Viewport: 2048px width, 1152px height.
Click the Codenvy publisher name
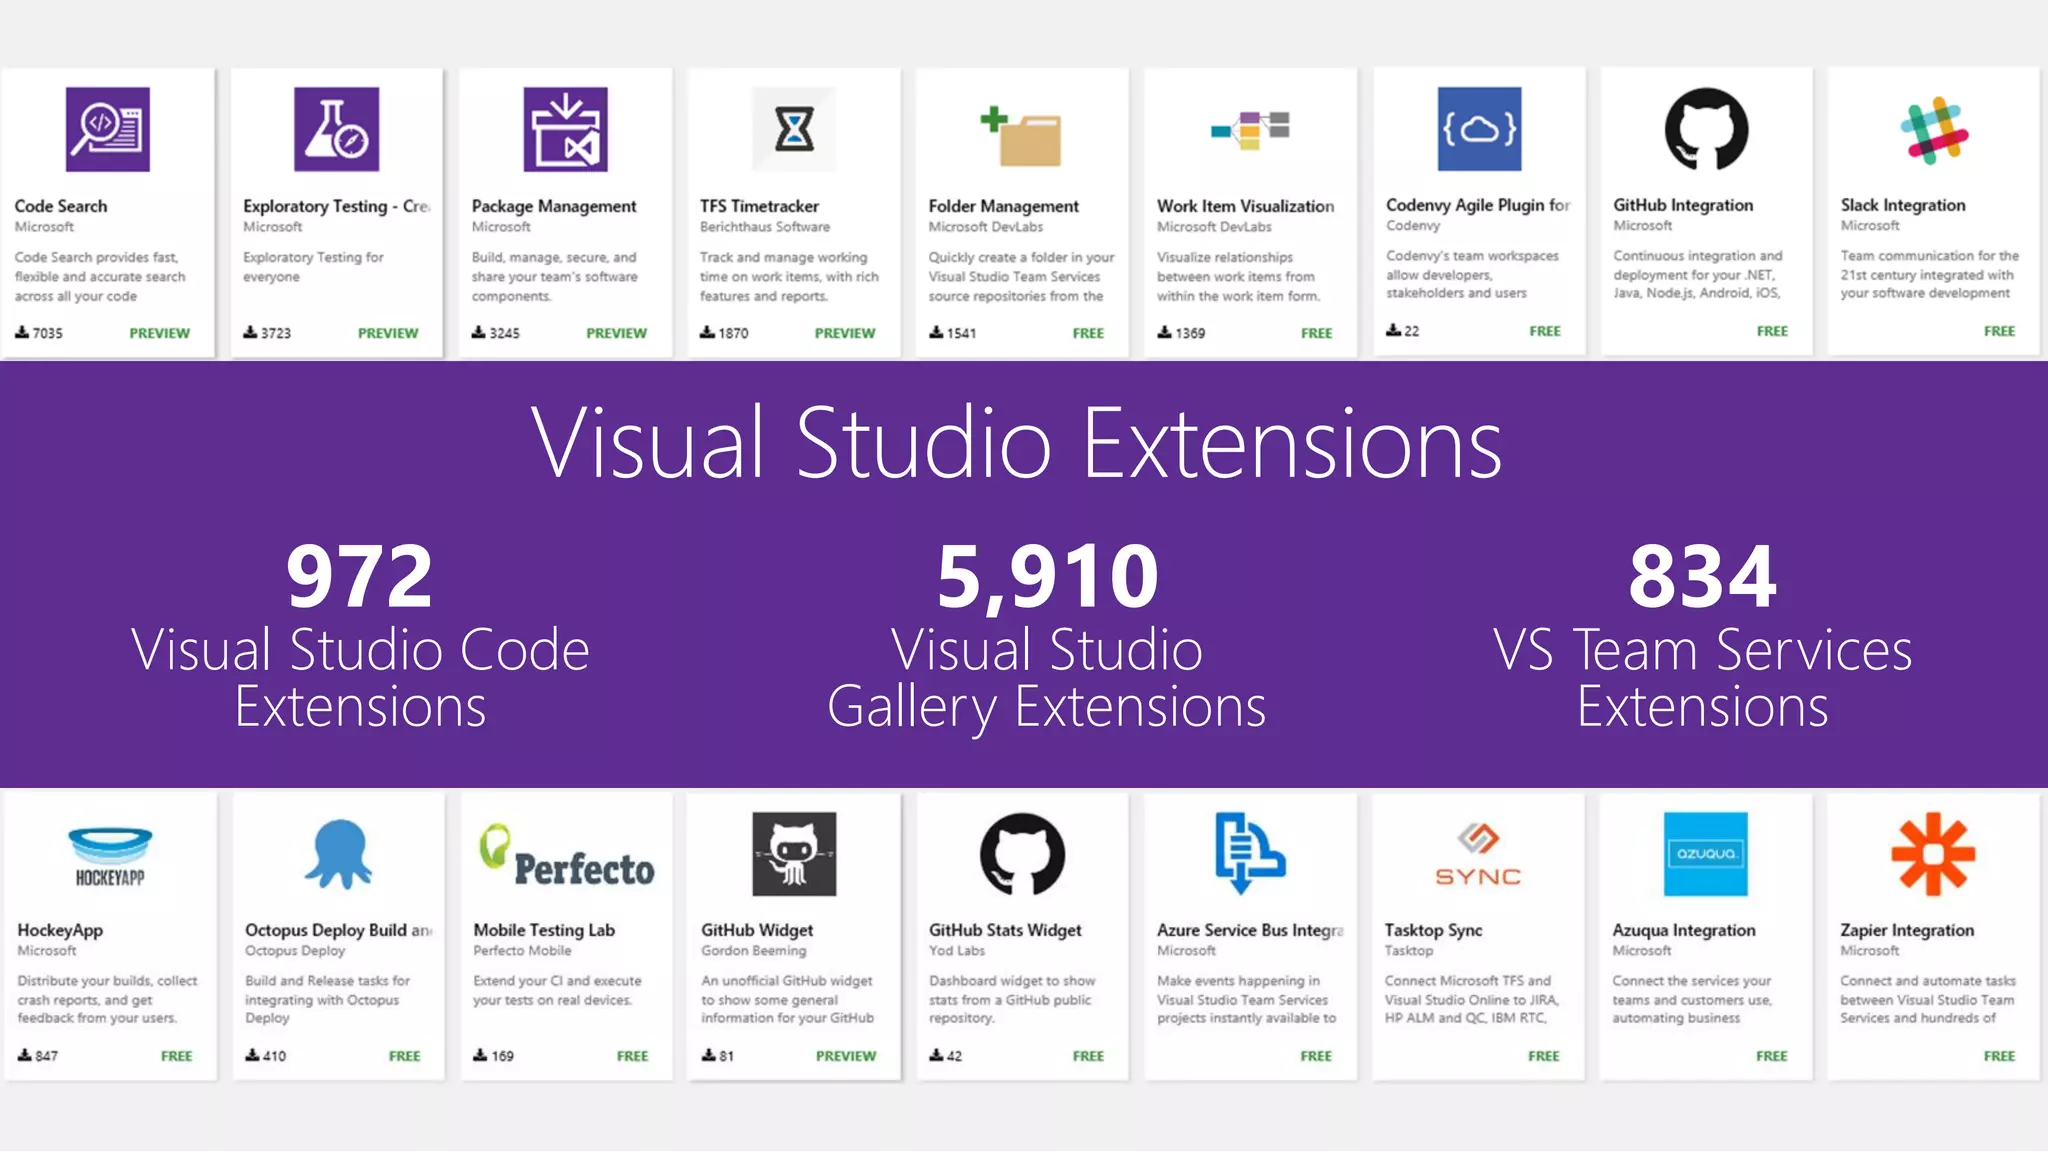click(x=1413, y=226)
